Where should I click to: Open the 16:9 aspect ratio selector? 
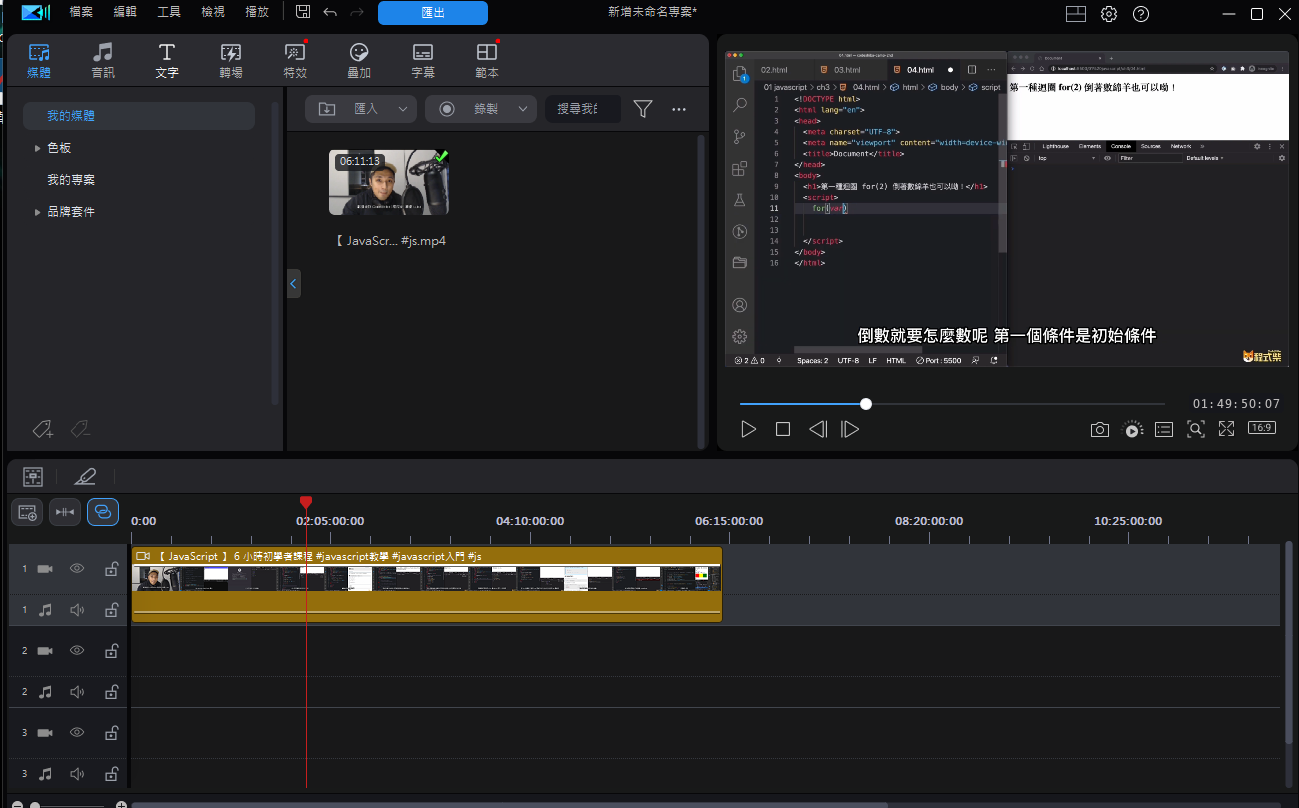(1261, 428)
